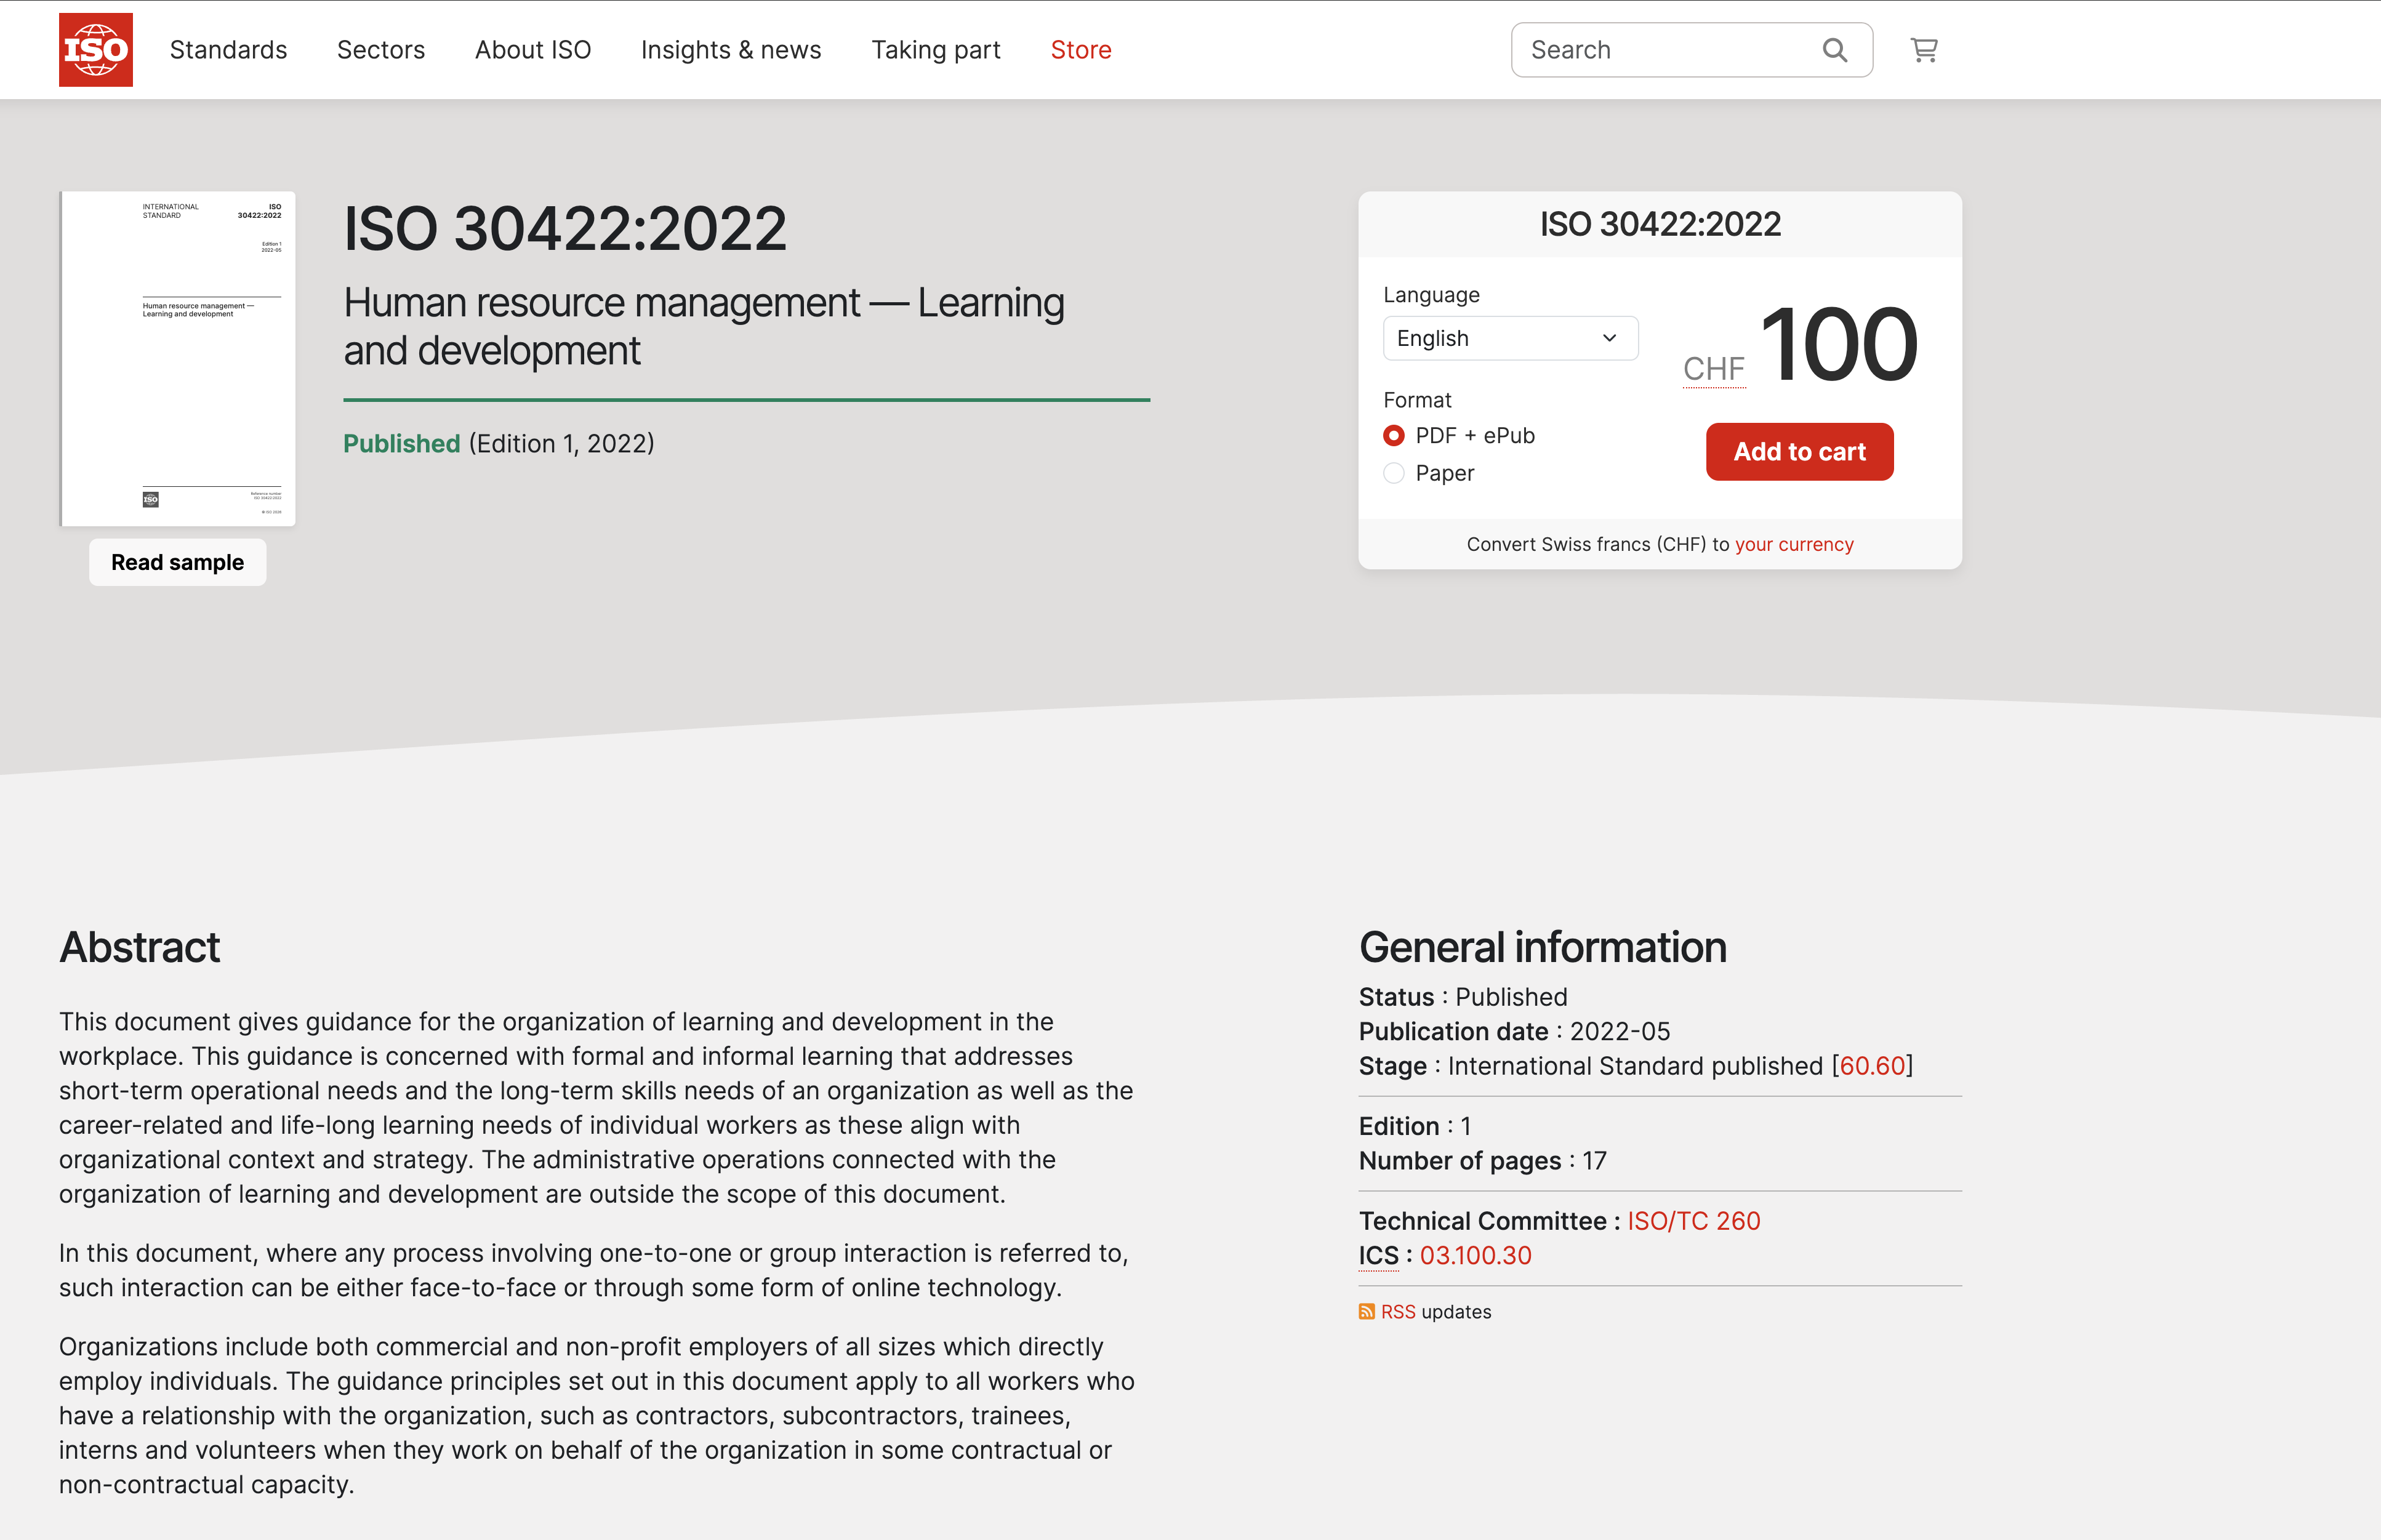Click the main ISO 30422:2022 page heading
This screenshot has height=1540, width=2381.
coord(565,228)
